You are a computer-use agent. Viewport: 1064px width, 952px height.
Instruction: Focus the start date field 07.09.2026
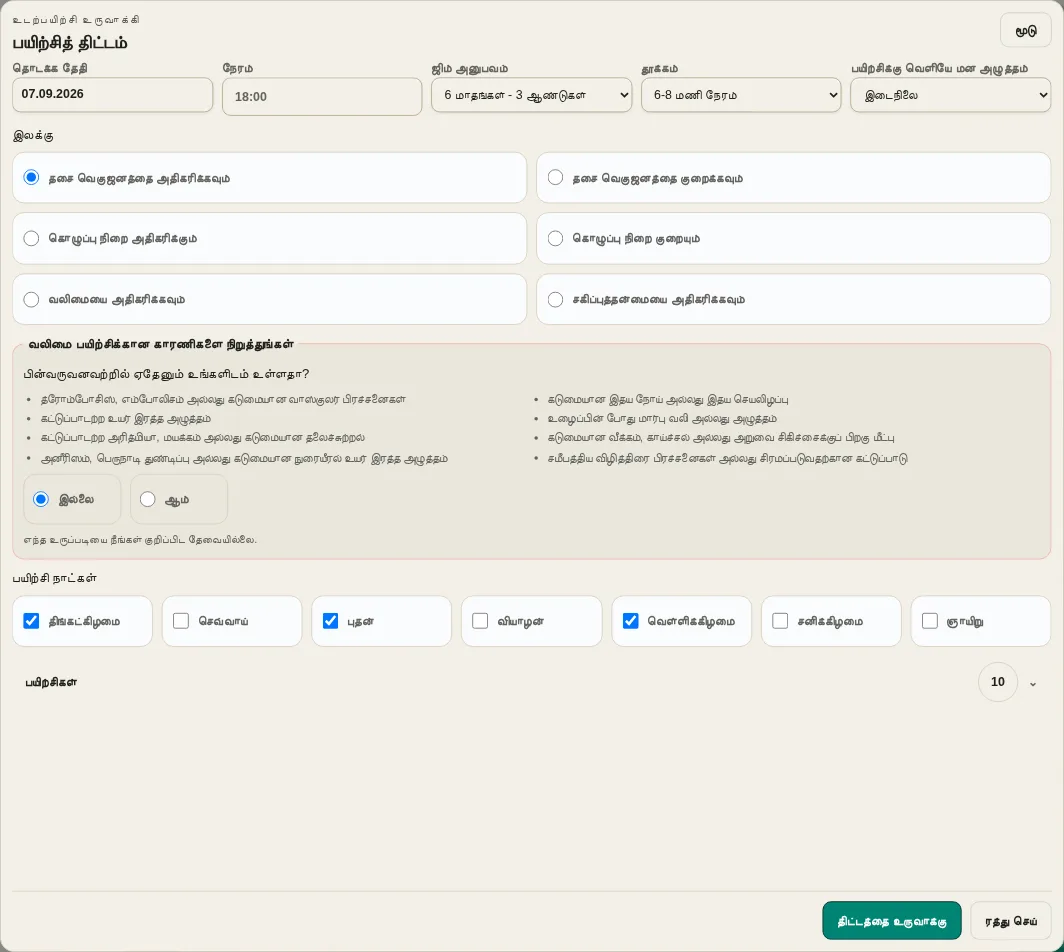[x=113, y=94]
